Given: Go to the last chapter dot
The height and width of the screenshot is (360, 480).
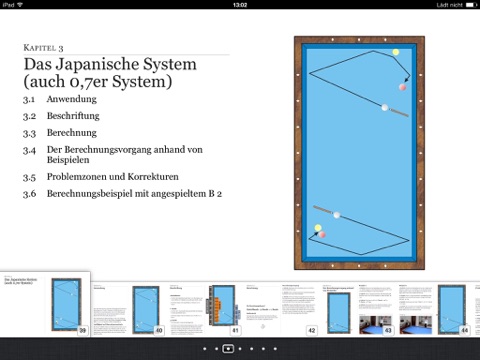Looking at the screenshot, I should point(275,349).
